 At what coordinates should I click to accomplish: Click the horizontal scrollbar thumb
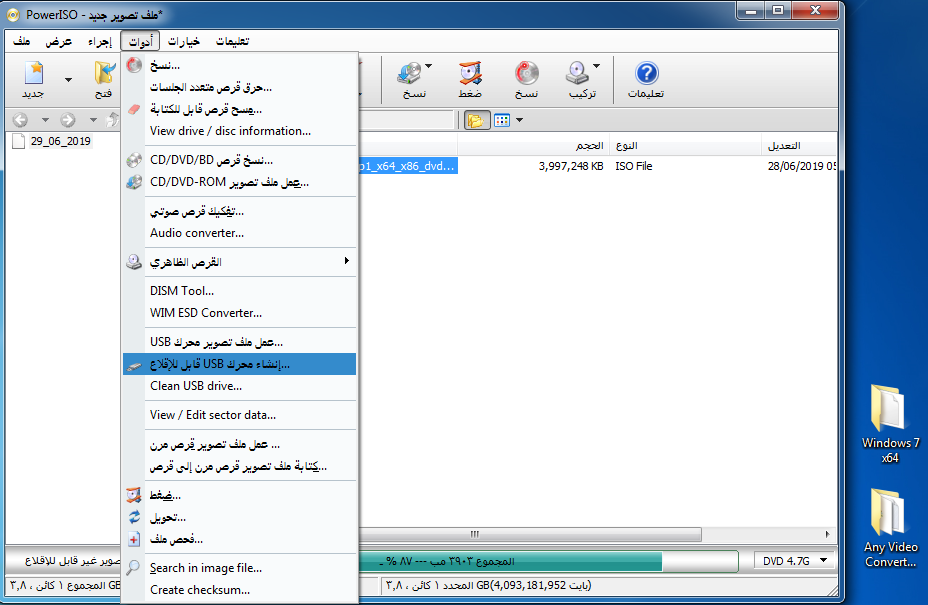530,534
